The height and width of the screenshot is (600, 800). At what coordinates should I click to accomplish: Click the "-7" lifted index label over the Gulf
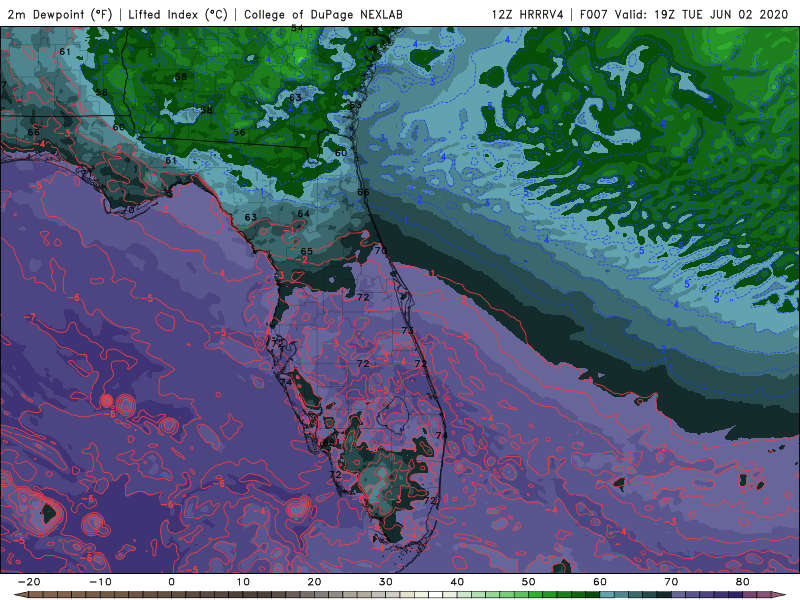[x=31, y=317]
